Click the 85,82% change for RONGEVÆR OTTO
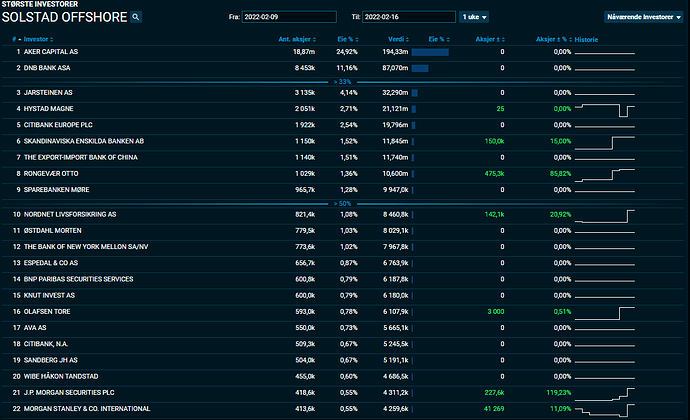 click(x=560, y=174)
